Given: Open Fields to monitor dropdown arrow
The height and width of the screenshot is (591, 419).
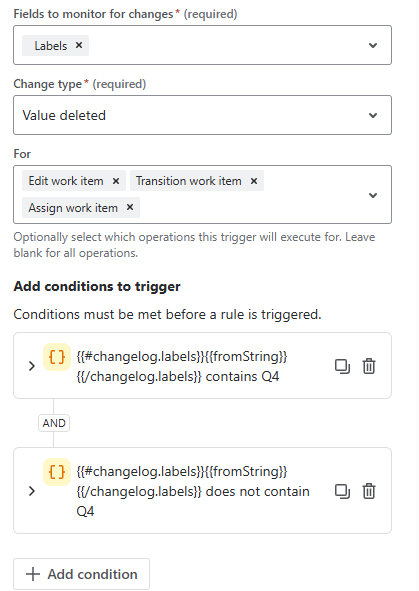Looking at the screenshot, I should (373, 45).
